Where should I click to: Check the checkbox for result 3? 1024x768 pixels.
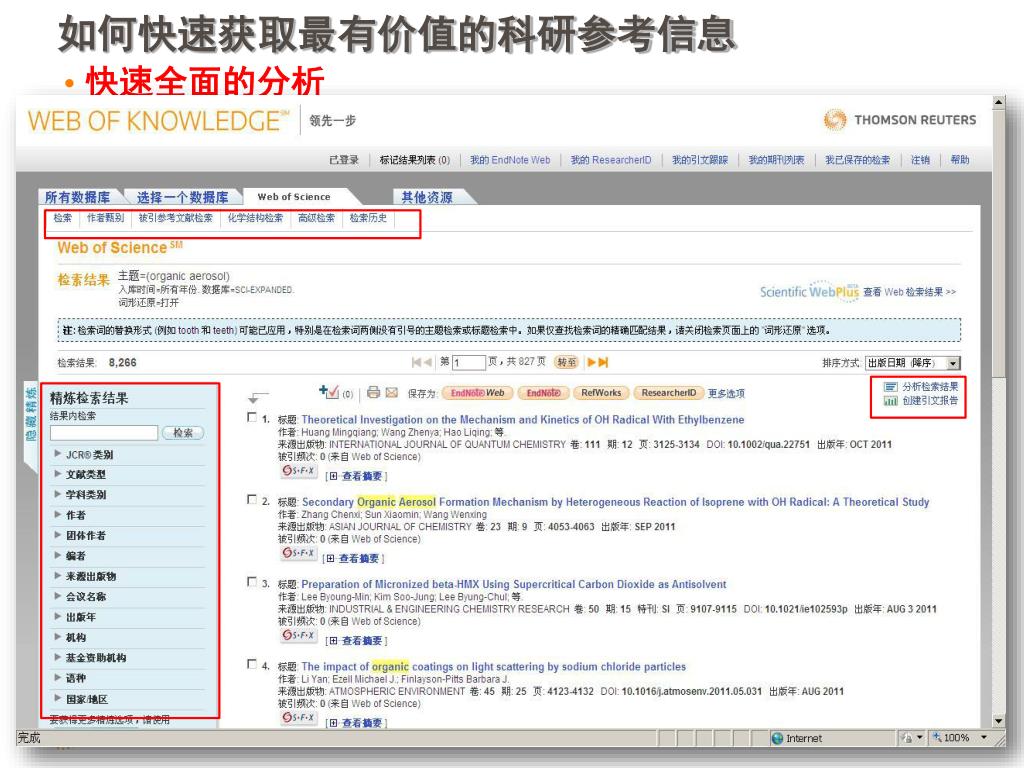coord(252,582)
